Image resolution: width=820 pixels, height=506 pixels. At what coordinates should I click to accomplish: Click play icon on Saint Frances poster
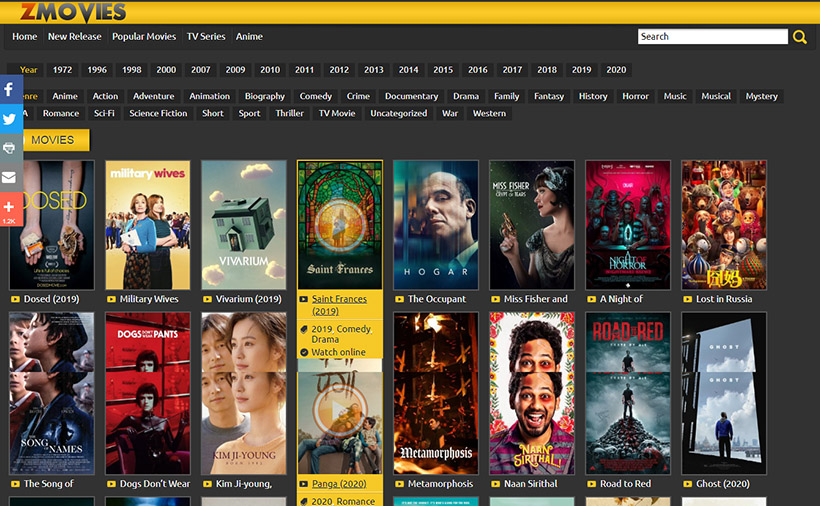(339, 225)
